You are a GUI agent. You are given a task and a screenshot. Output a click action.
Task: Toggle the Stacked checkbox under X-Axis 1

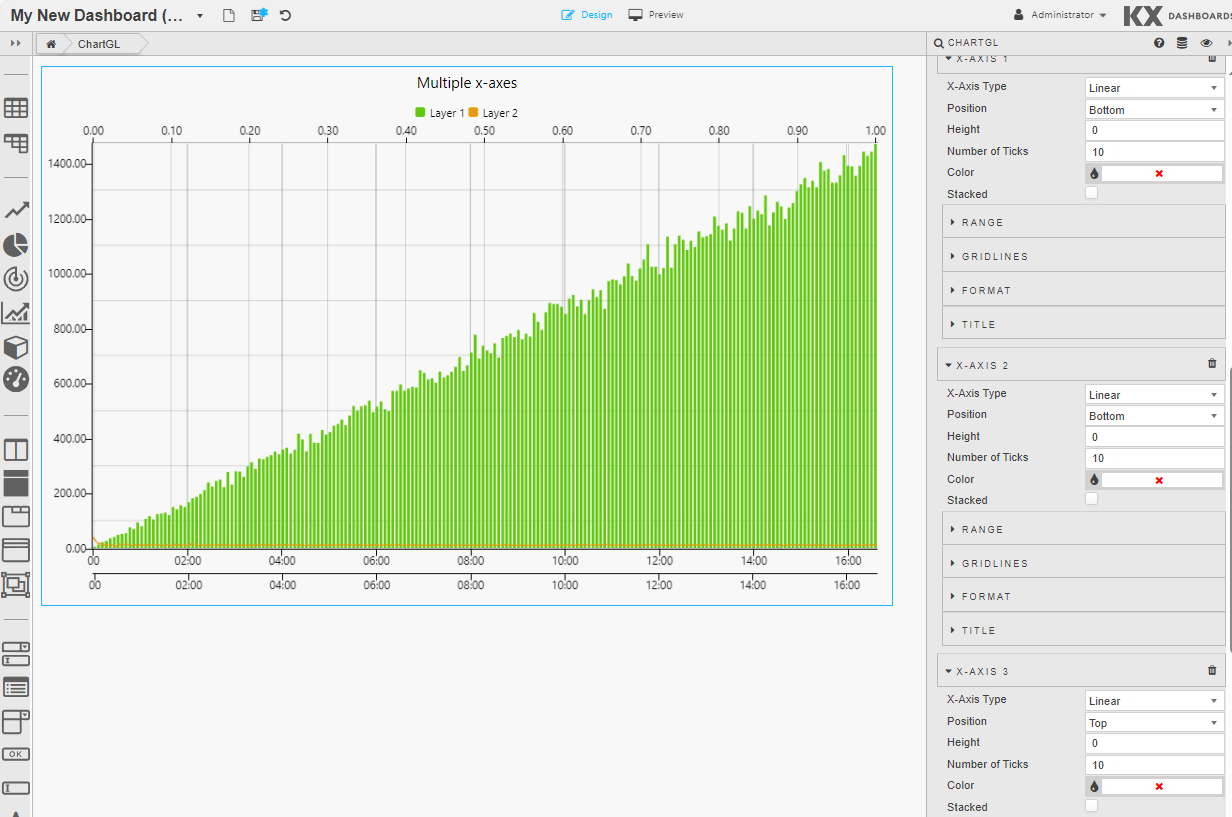pos(1091,193)
